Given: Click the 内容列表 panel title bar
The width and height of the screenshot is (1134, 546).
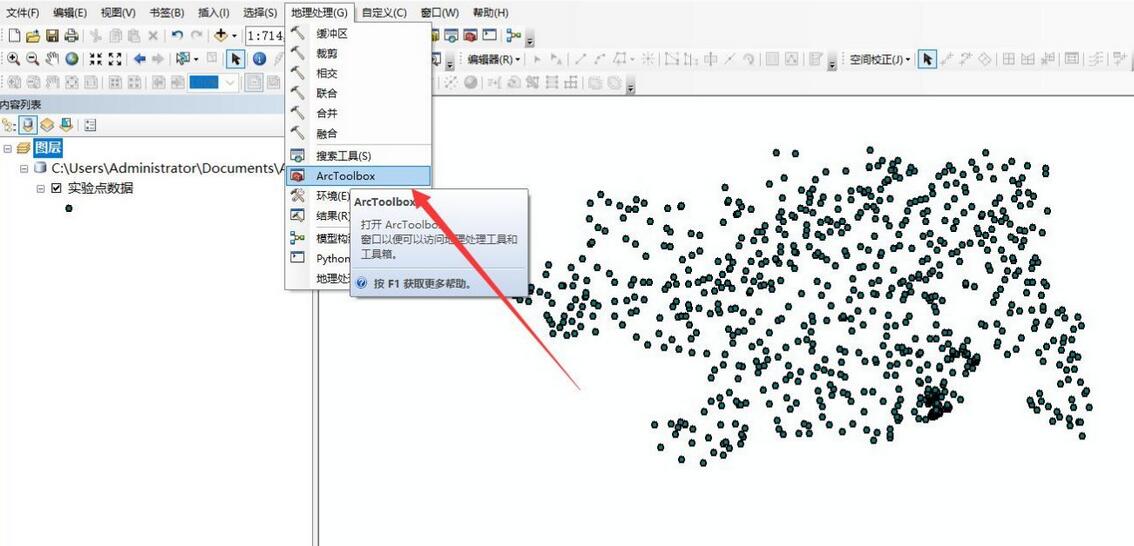Looking at the screenshot, I should 141,105.
